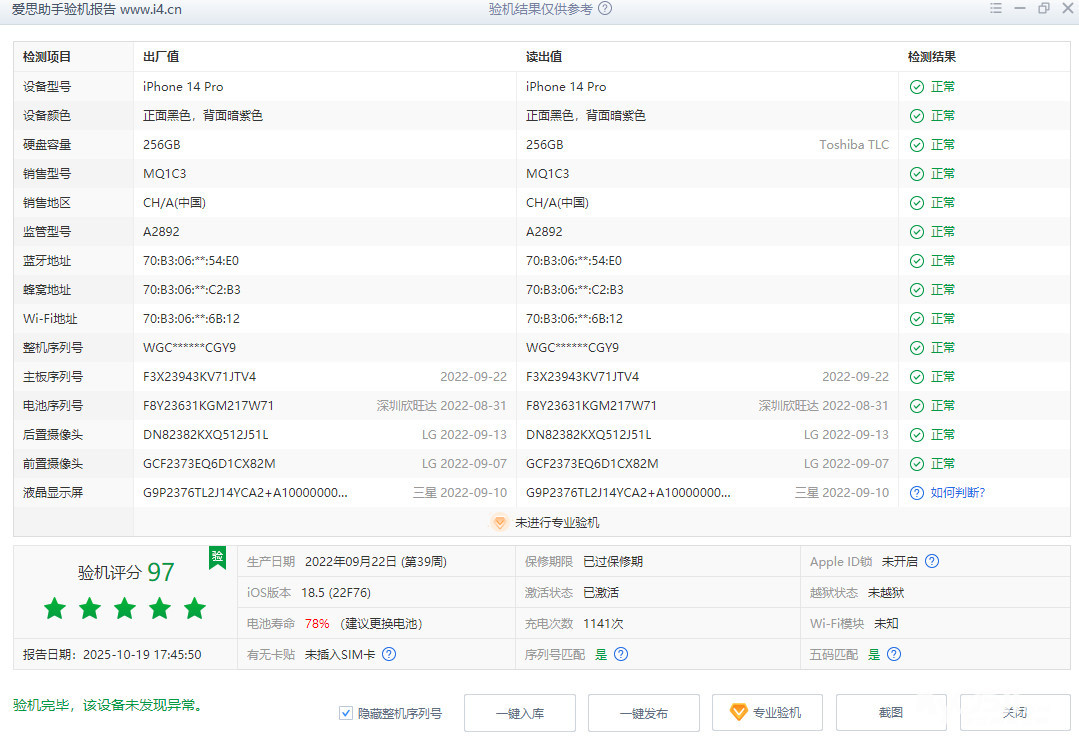Click help icon next to 序列号匹配

click(621, 654)
